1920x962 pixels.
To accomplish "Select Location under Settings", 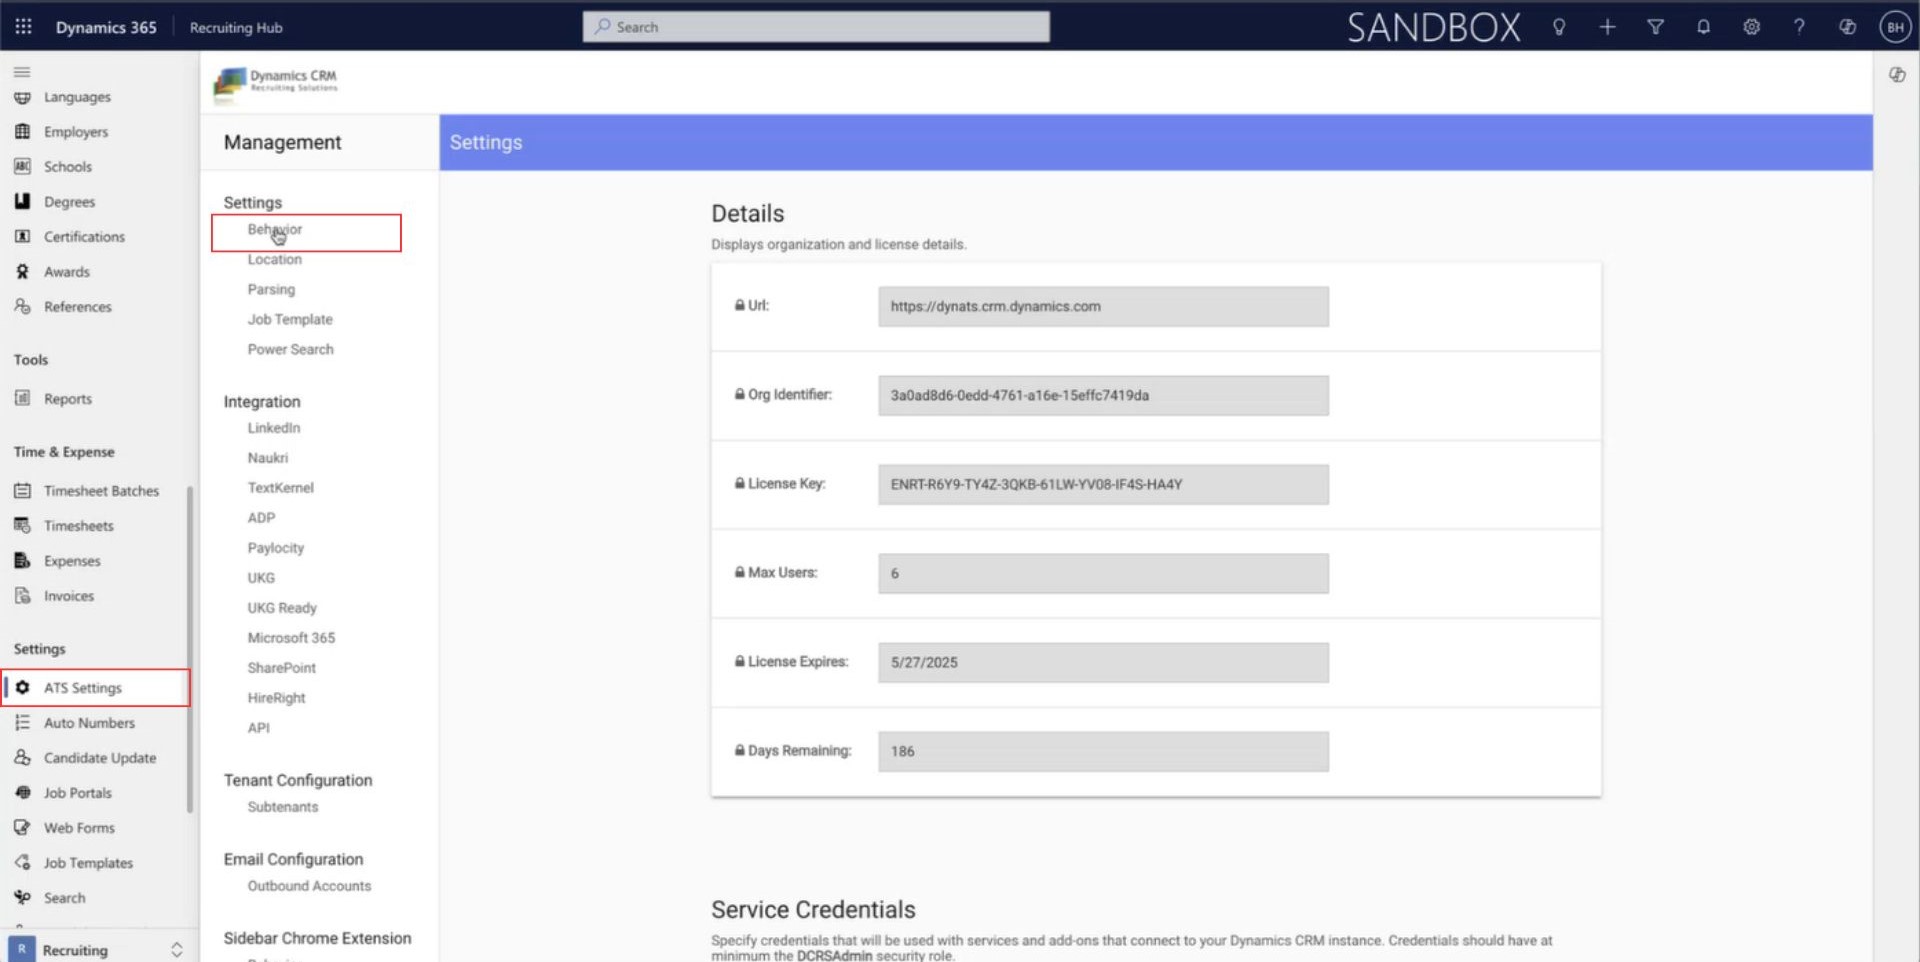I will (275, 260).
